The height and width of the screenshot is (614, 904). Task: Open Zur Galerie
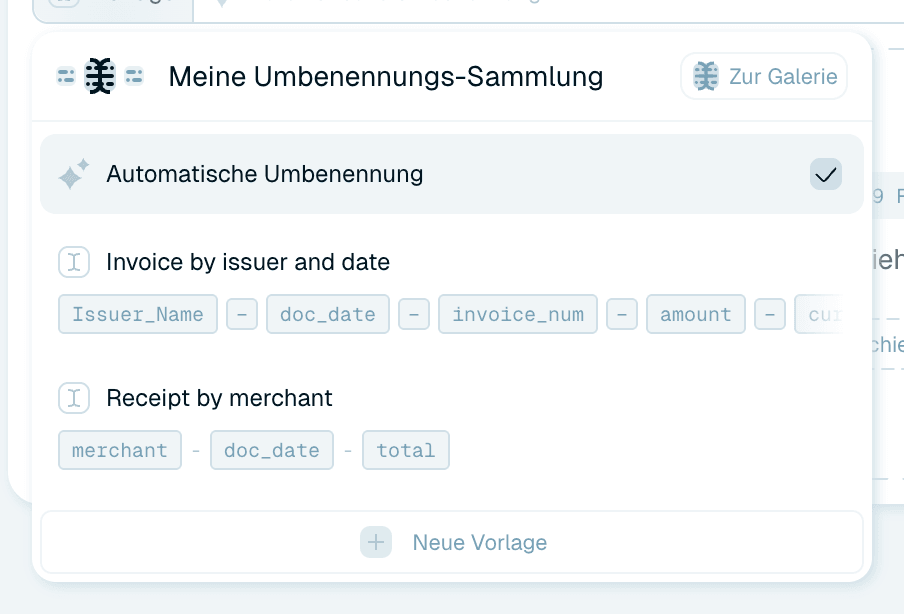pyautogui.click(x=764, y=76)
